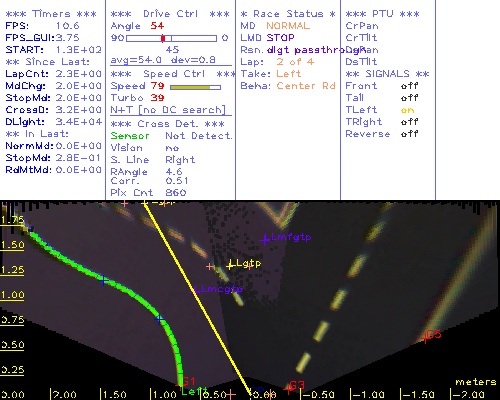Toggle the Reverse signal 'off' indicator

[x=410, y=134]
